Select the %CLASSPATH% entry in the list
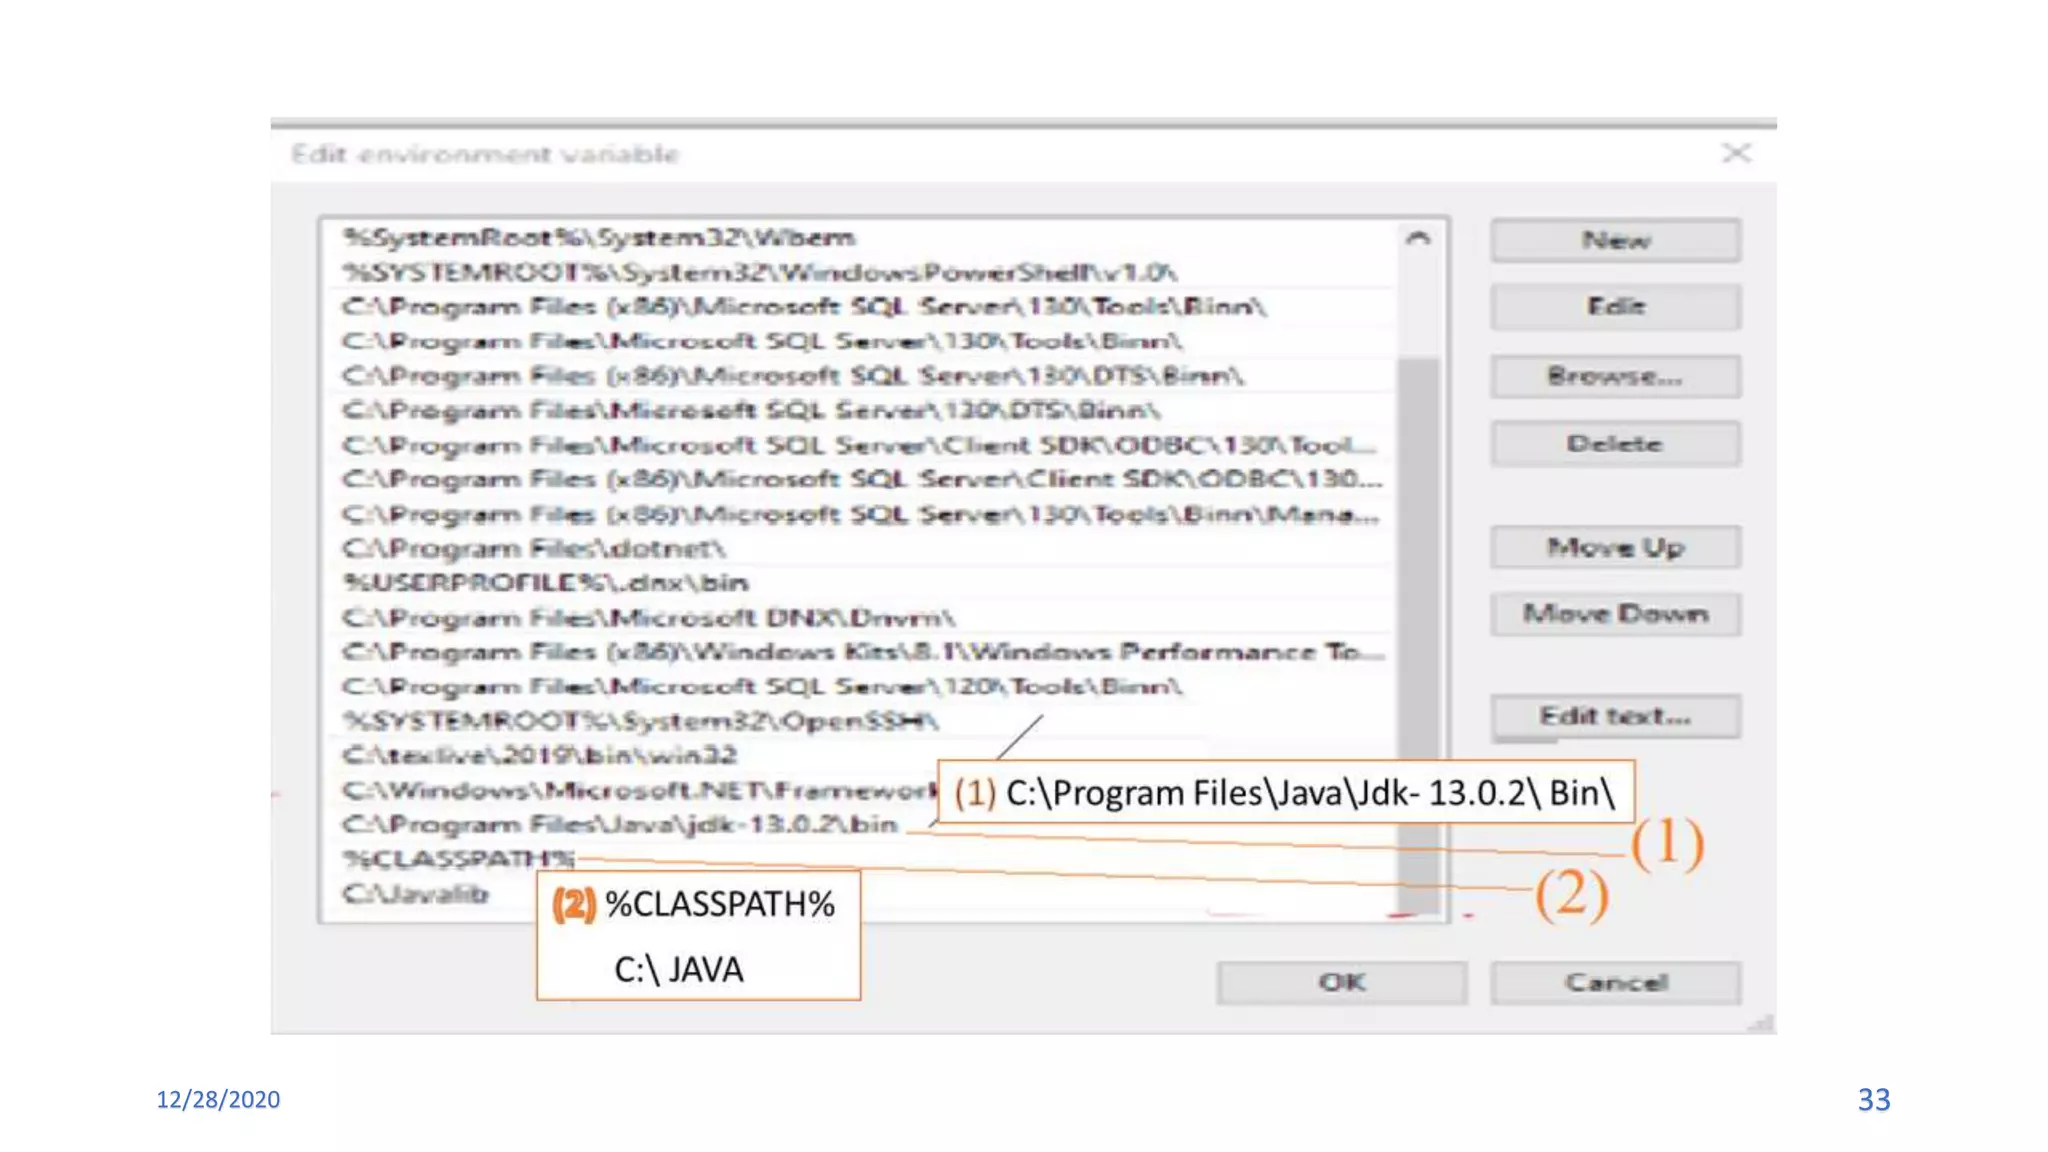 pos(459,859)
